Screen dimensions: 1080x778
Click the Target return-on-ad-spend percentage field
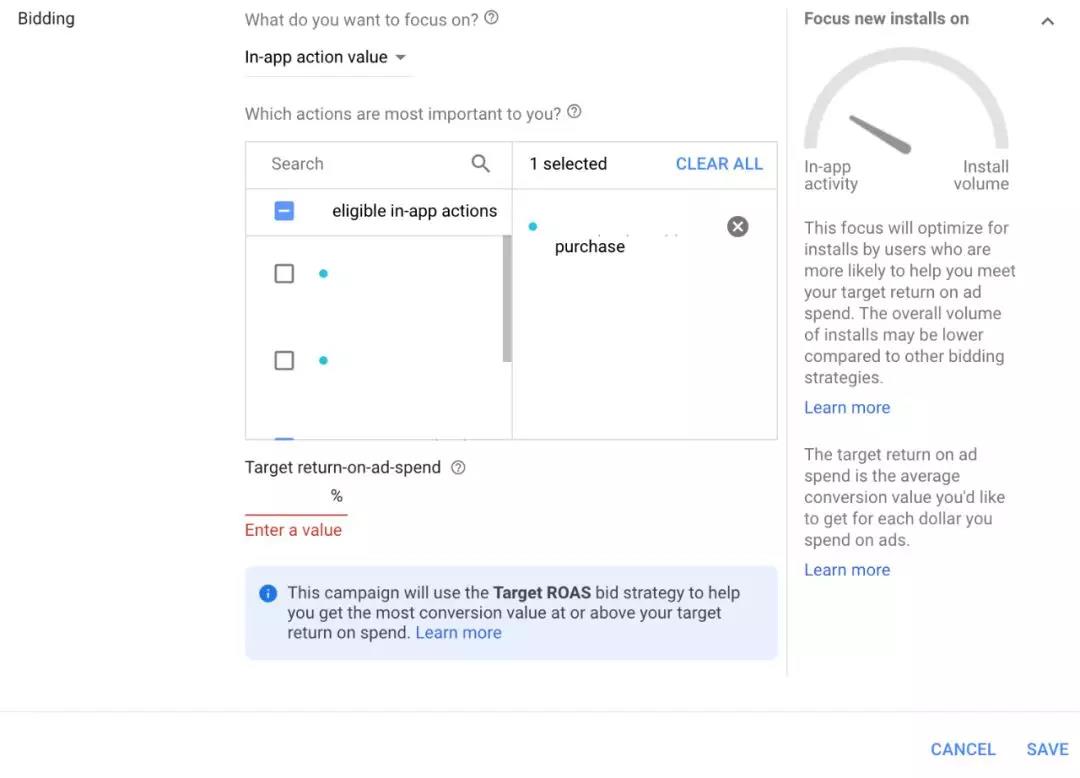coord(287,496)
